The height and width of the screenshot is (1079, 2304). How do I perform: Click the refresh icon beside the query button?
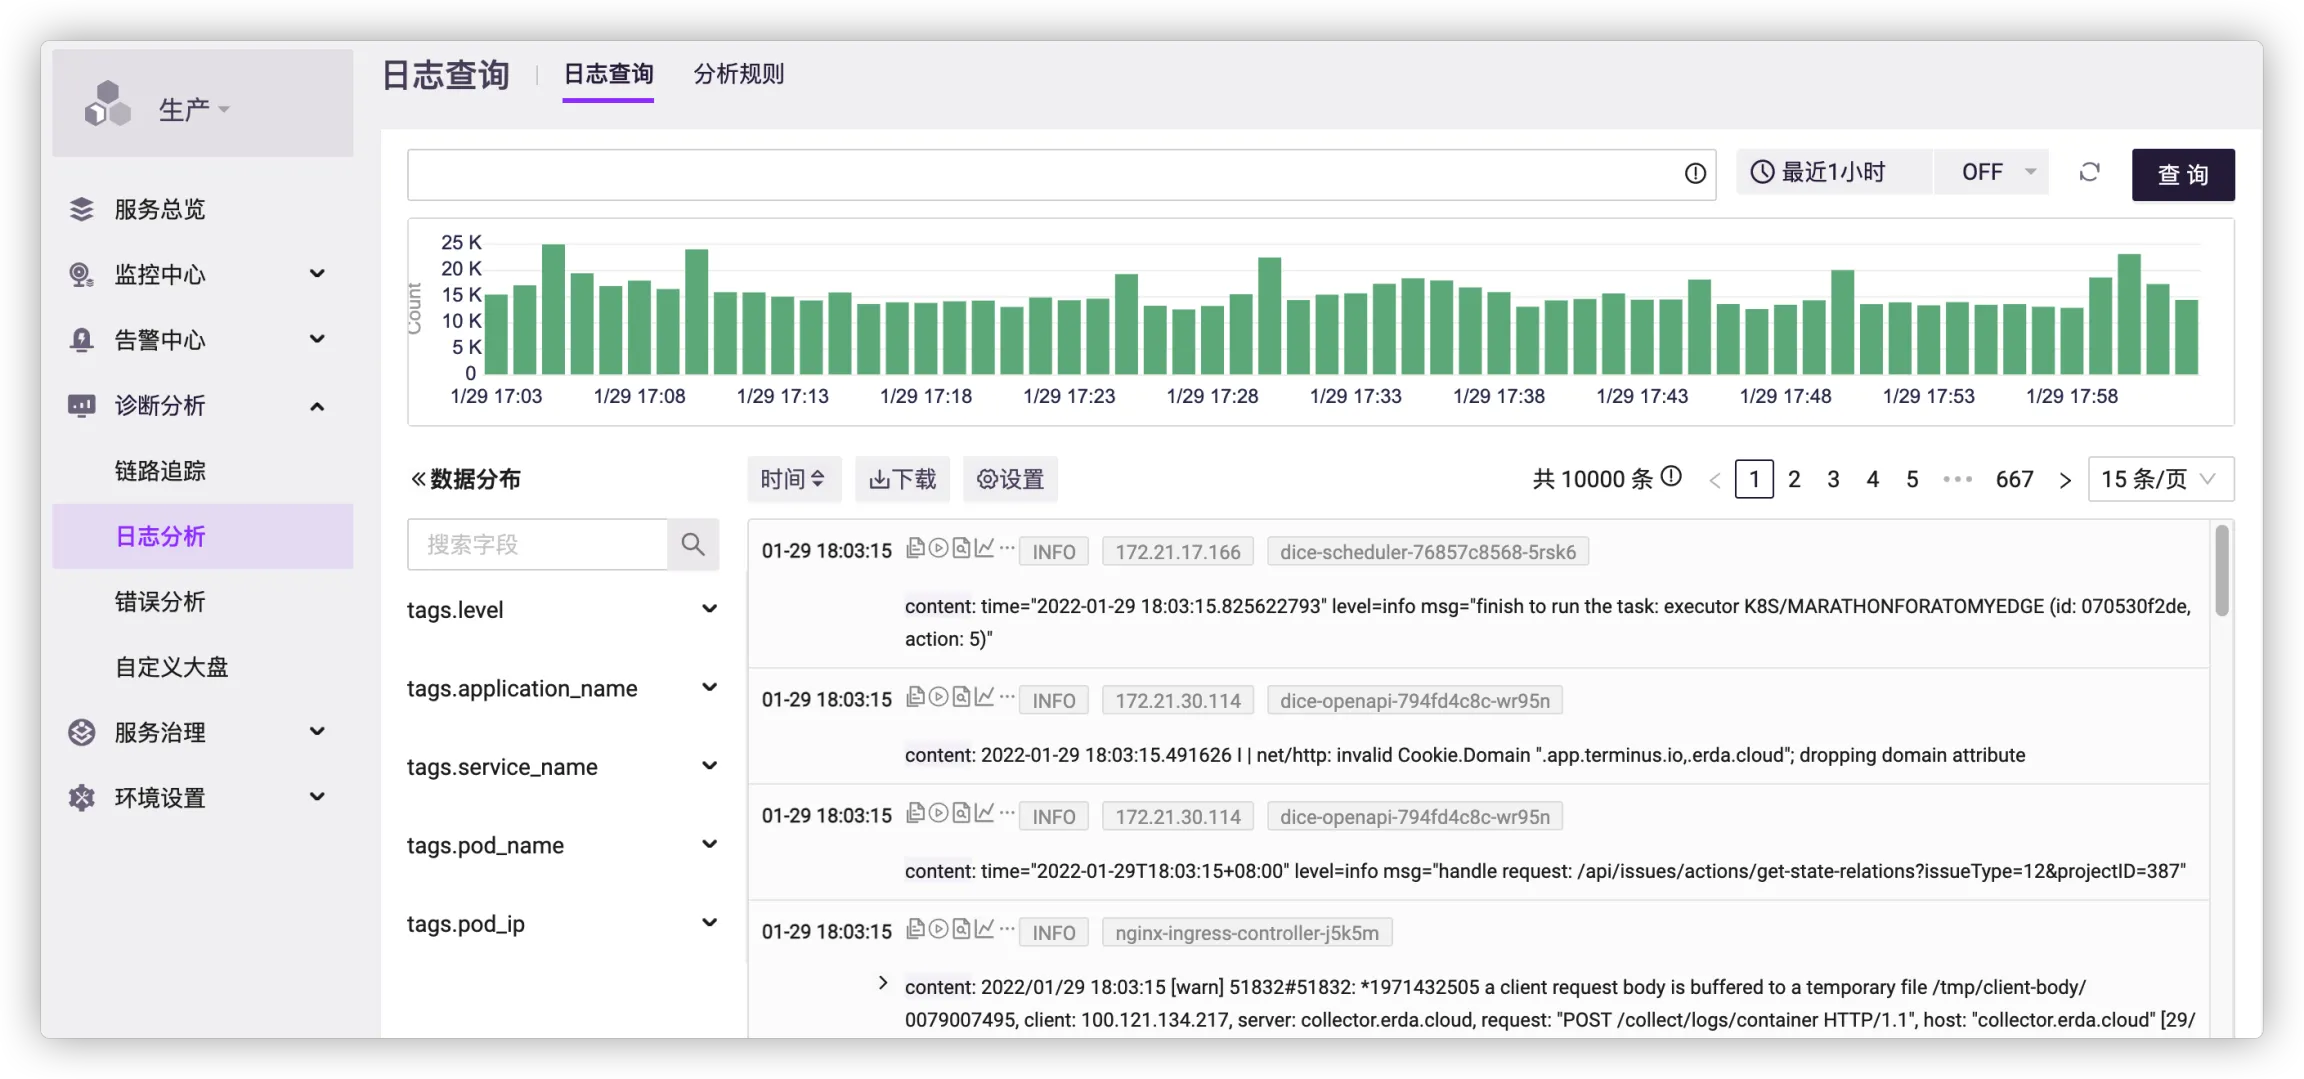tap(2089, 173)
